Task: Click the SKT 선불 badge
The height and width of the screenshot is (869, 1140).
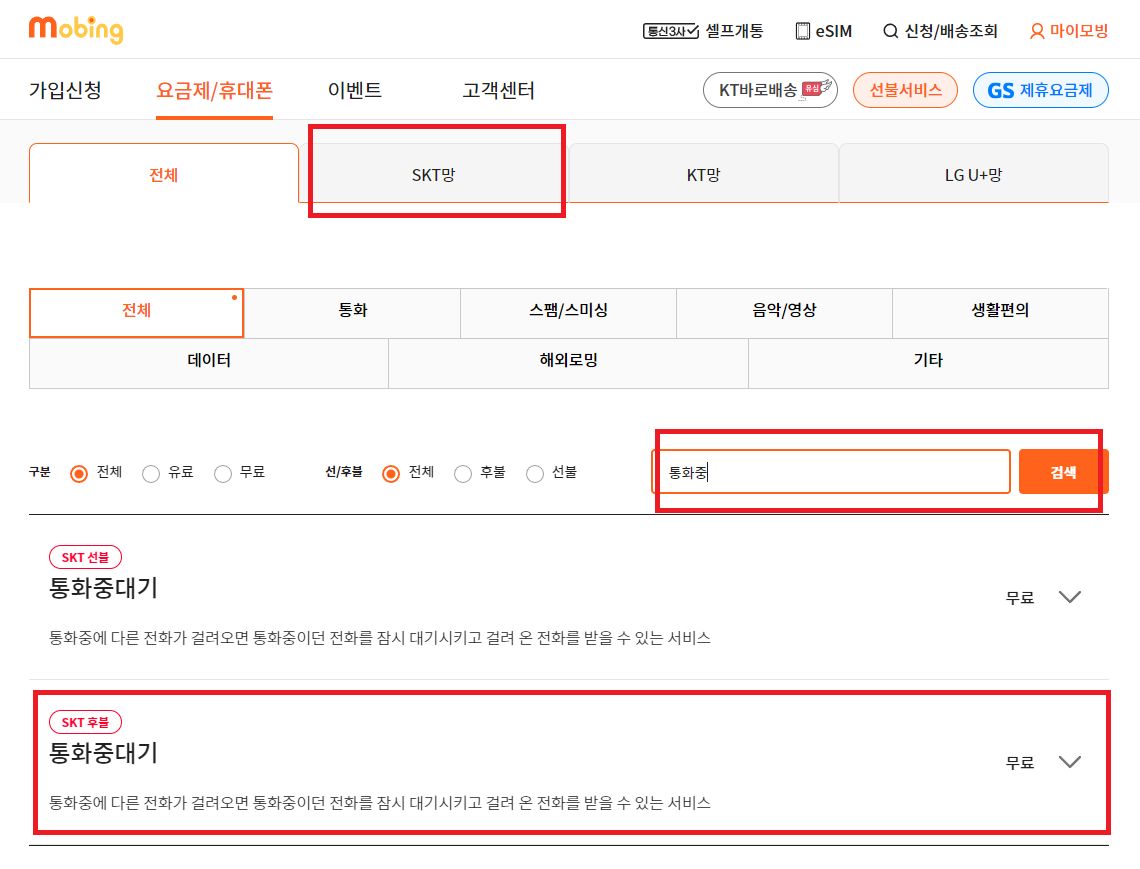Action: [x=85, y=557]
